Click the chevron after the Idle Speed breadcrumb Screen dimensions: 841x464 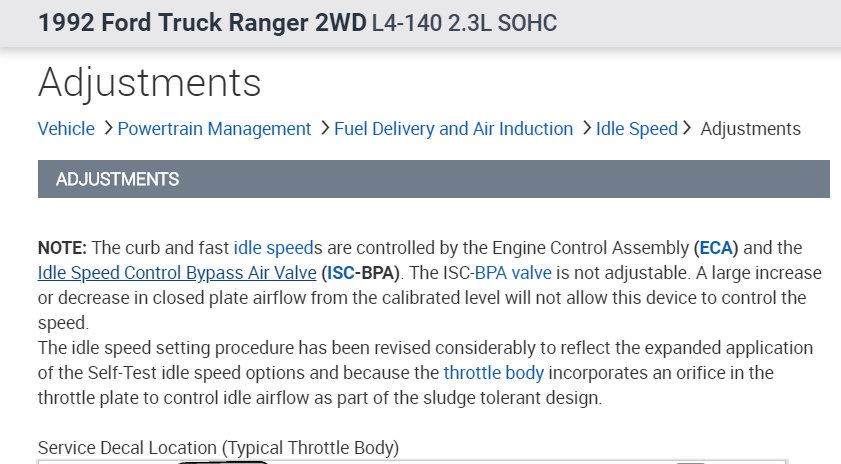[687, 129]
